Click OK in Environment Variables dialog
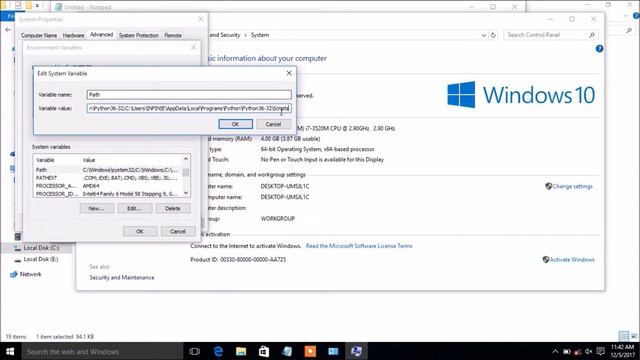The image size is (640, 360). tap(140, 231)
